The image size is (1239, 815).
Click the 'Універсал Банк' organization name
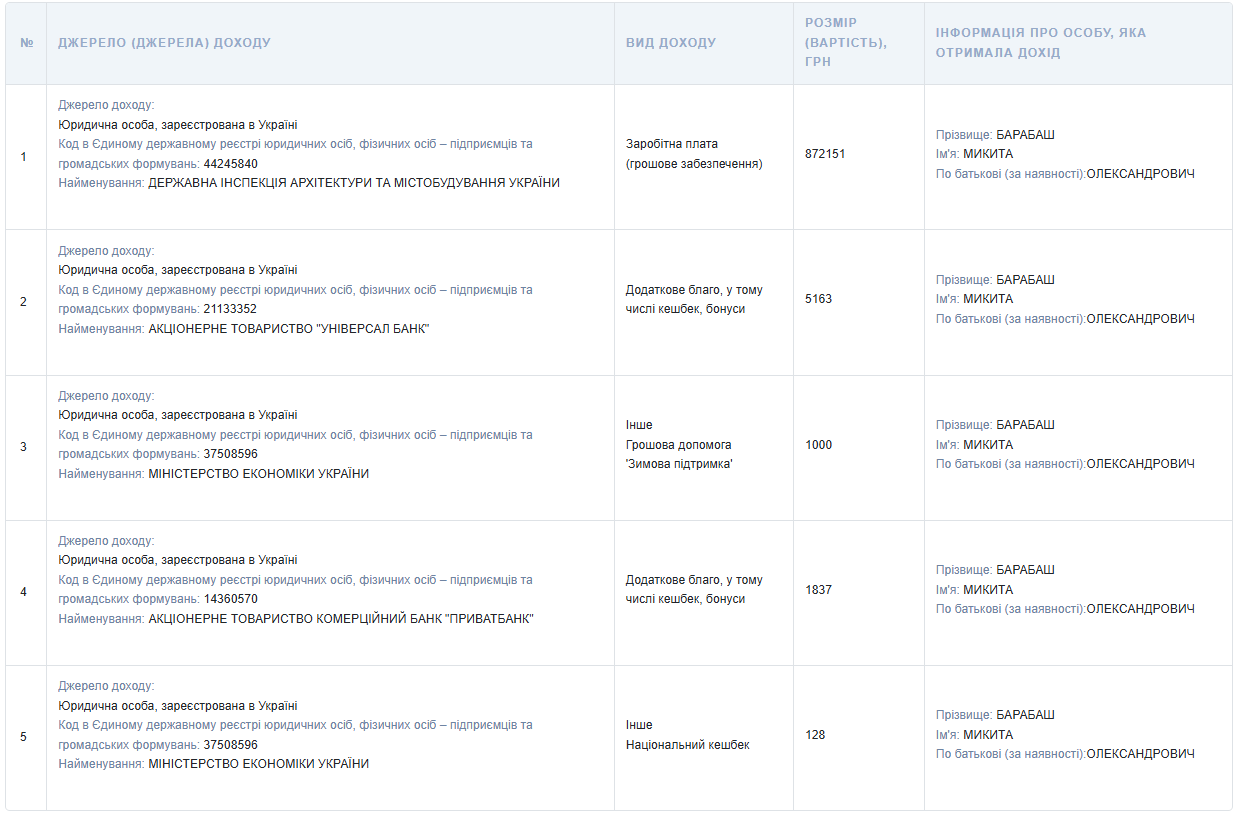288,329
